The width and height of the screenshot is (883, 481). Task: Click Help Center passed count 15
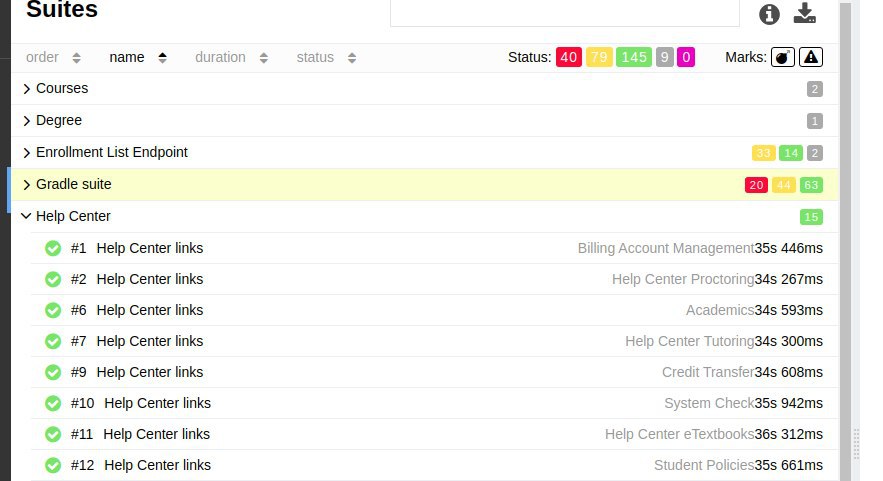[811, 217]
